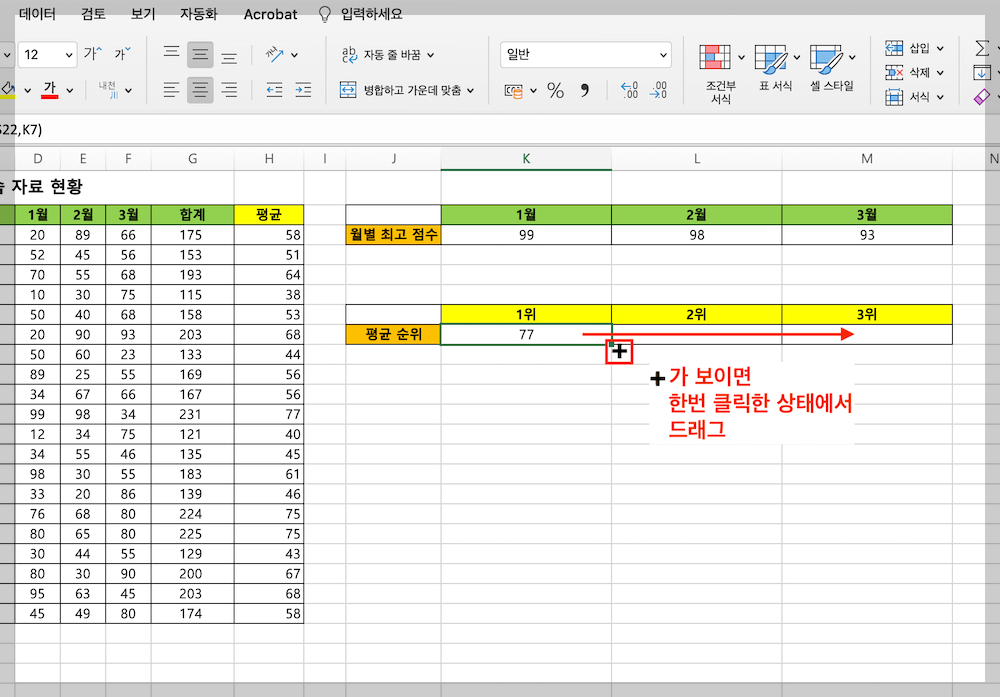Open the font size dropdown
This screenshot has height=697, width=1000.
click(69, 53)
